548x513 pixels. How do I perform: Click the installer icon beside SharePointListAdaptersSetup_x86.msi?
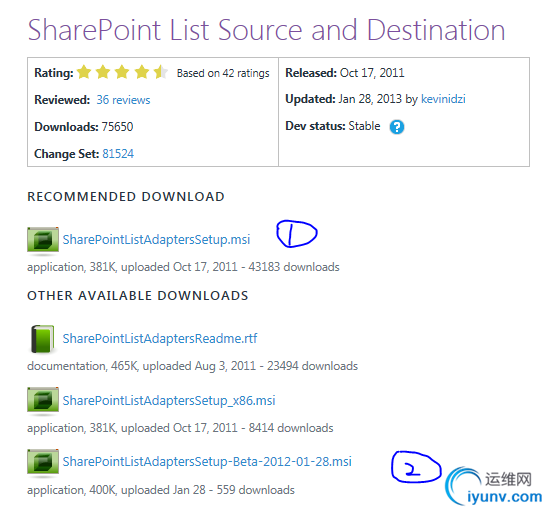click(43, 400)
